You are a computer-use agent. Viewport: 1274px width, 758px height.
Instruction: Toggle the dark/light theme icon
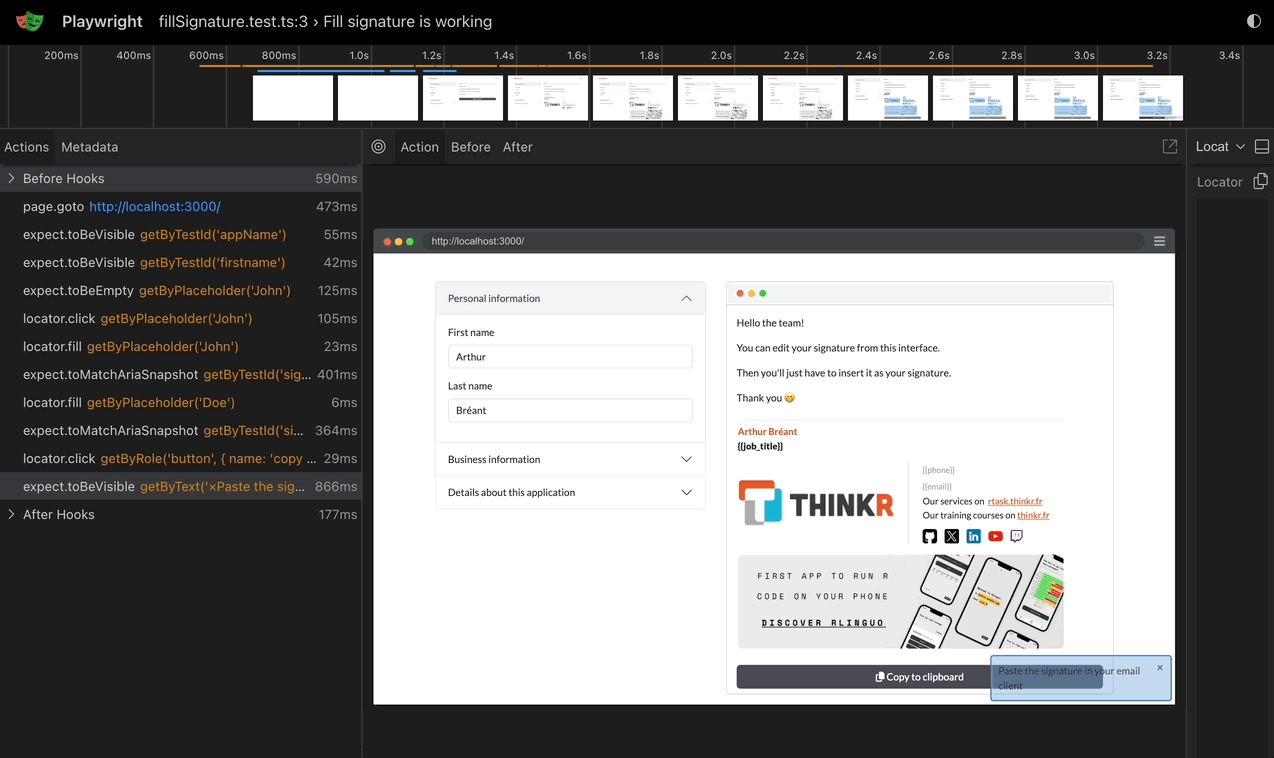coord(1253,21)
